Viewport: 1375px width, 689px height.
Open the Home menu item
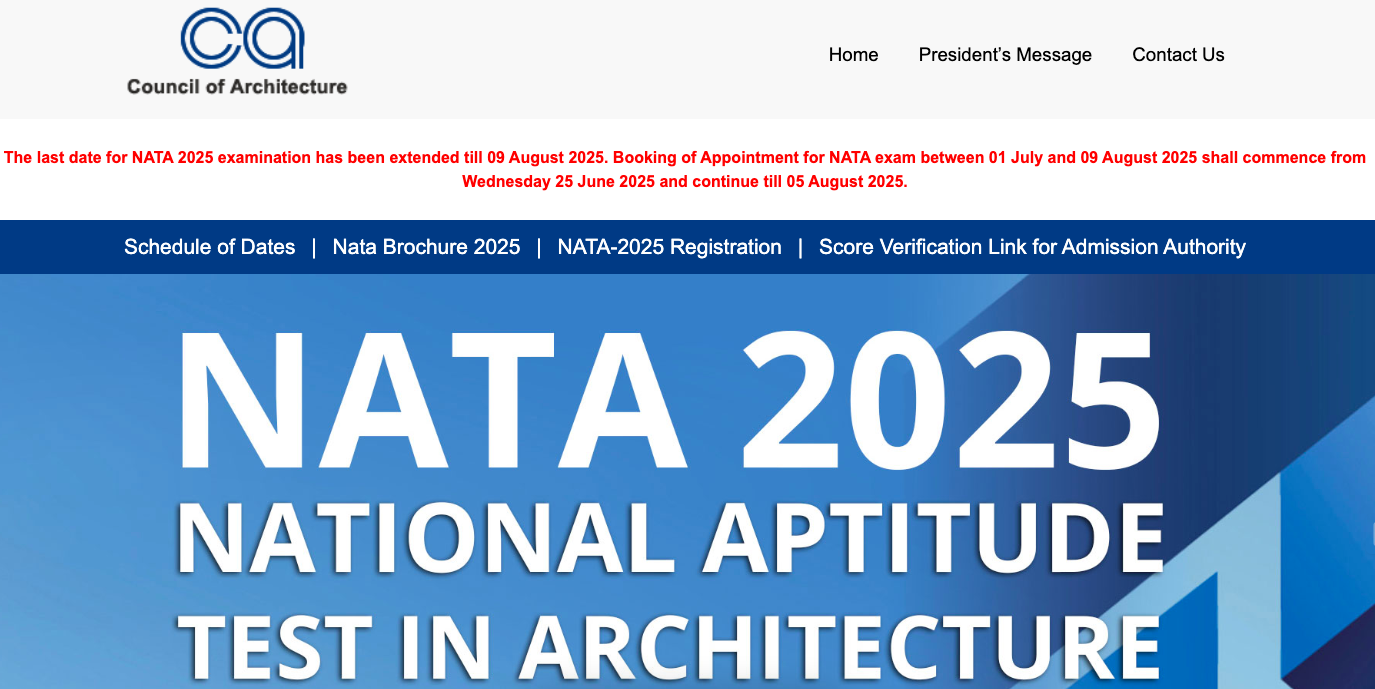[853, 55]
